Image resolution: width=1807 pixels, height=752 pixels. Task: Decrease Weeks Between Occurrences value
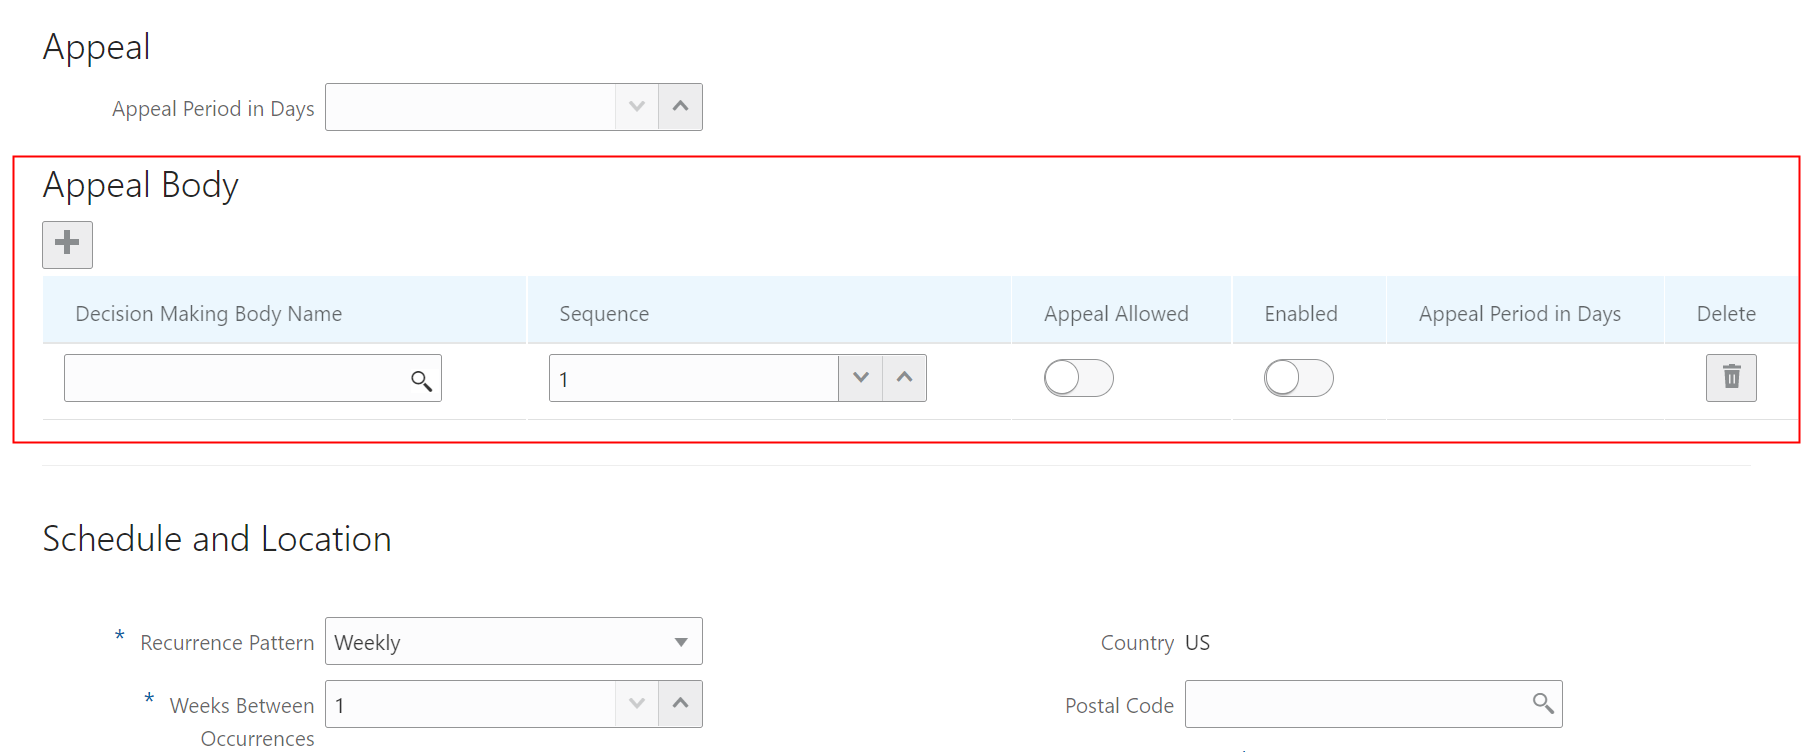[x=637, y=704]
